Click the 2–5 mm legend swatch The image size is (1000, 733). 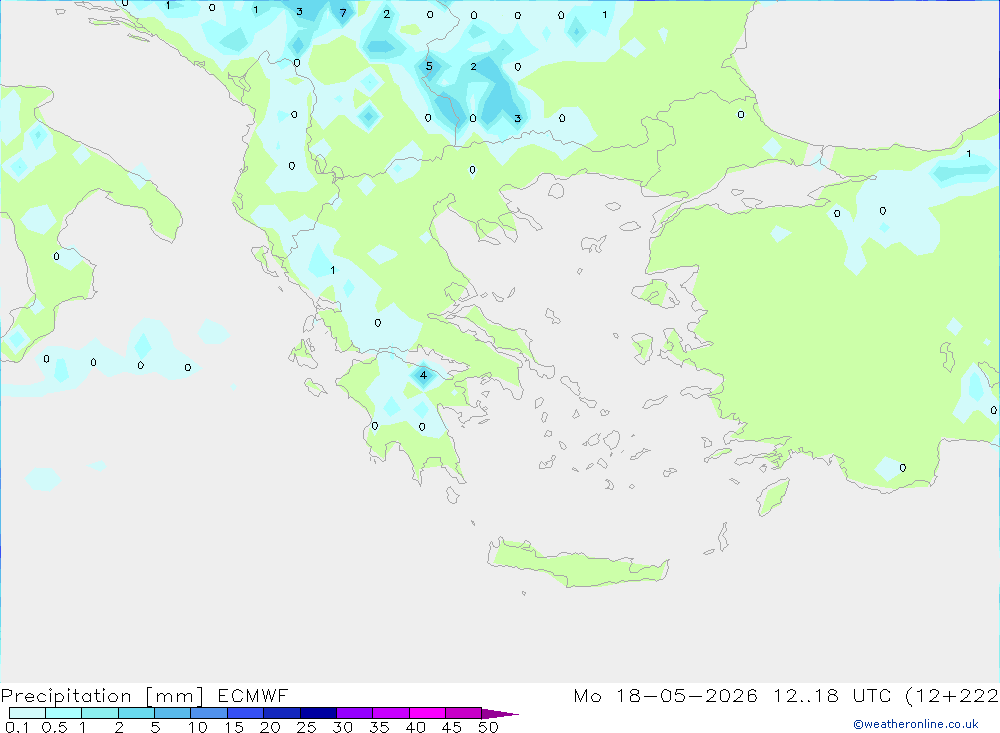point(136,713)
